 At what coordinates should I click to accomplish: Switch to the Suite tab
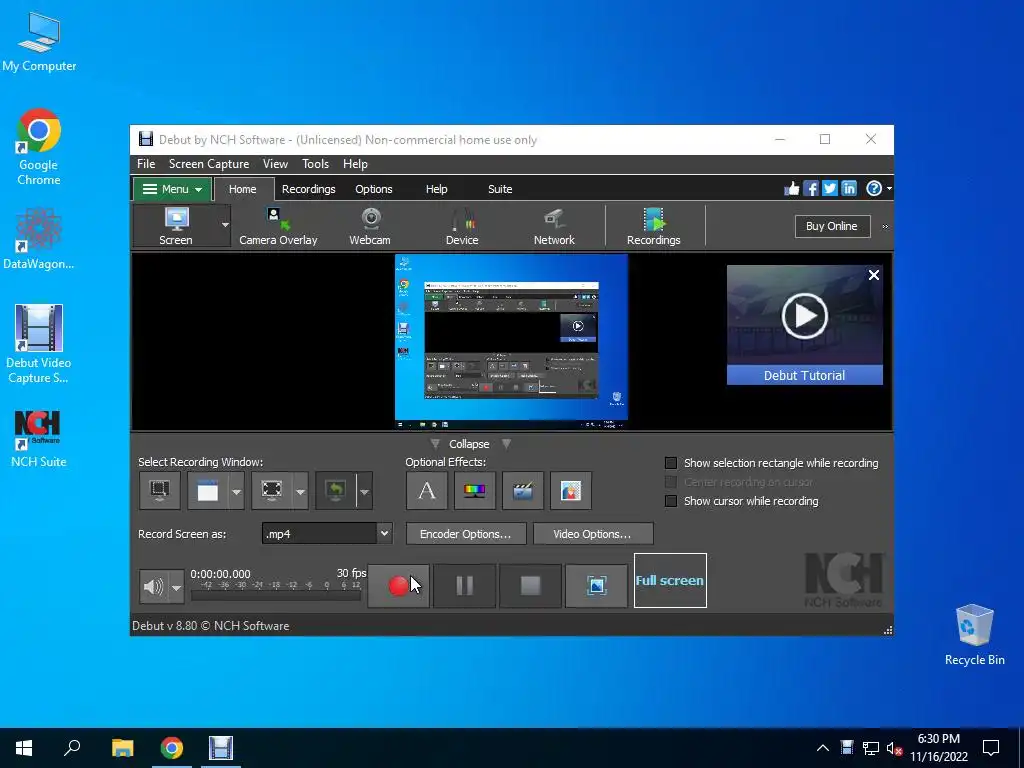(x=500, y=189)
